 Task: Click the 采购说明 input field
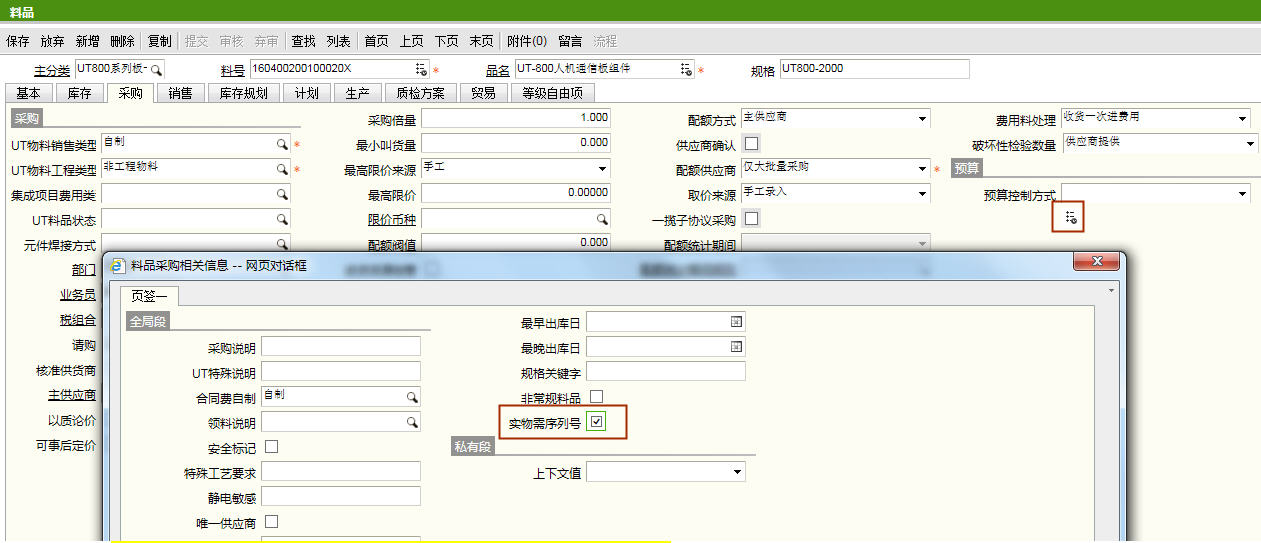tap(340, 347)
